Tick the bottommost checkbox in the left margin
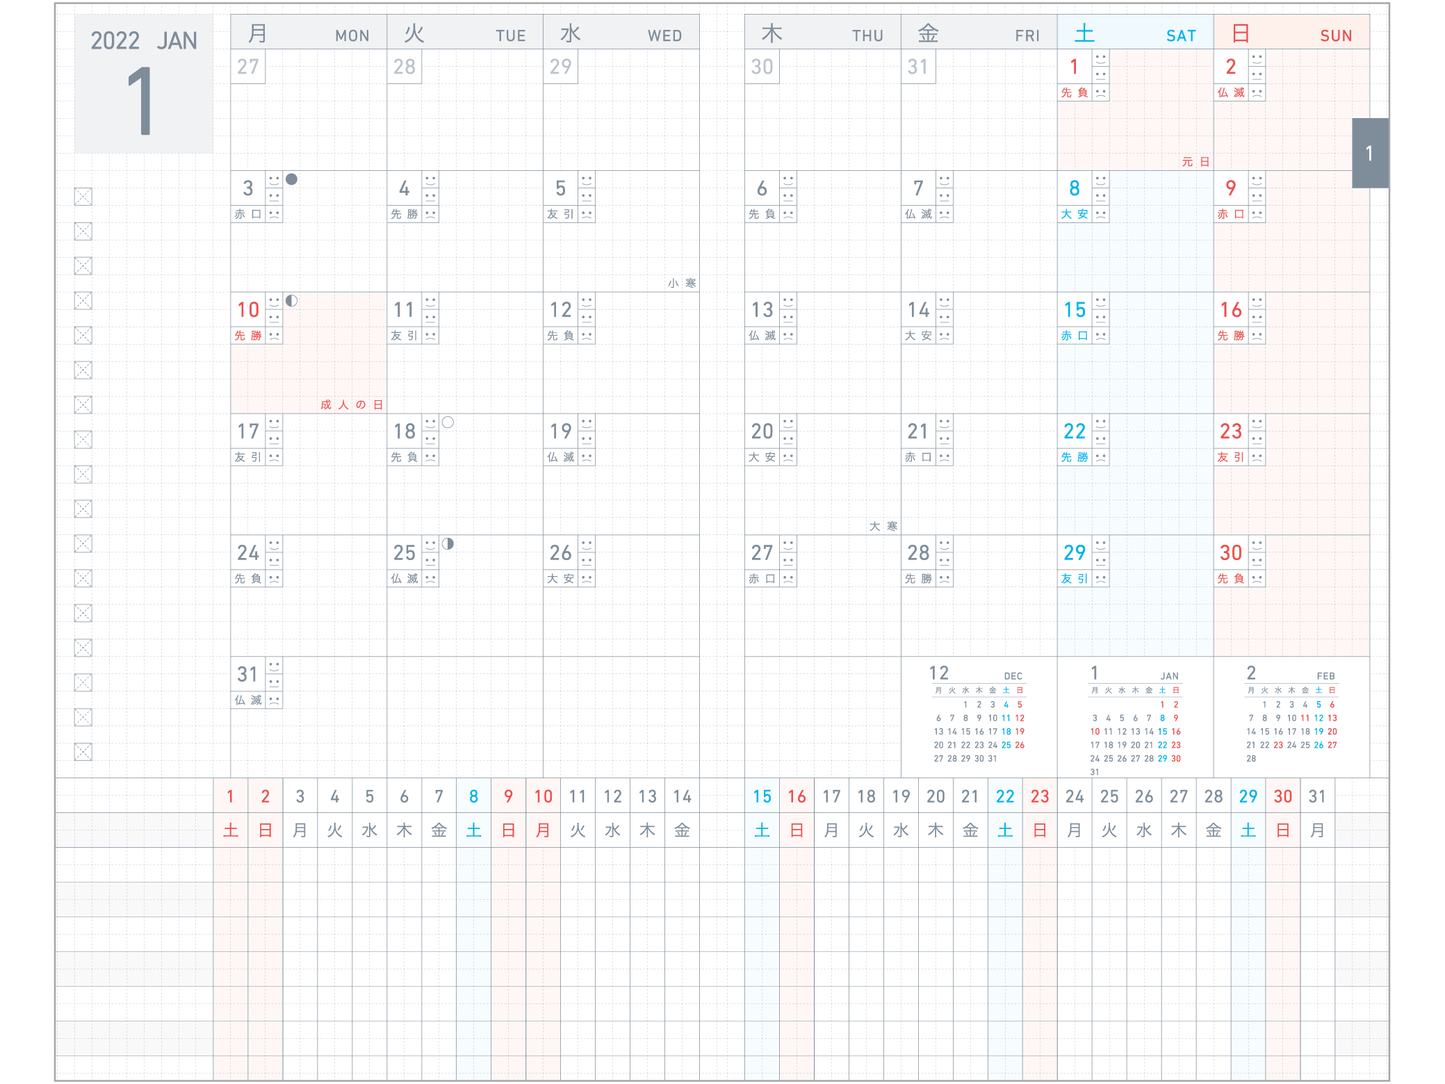1445x1084 pixels. coord(83,752)
